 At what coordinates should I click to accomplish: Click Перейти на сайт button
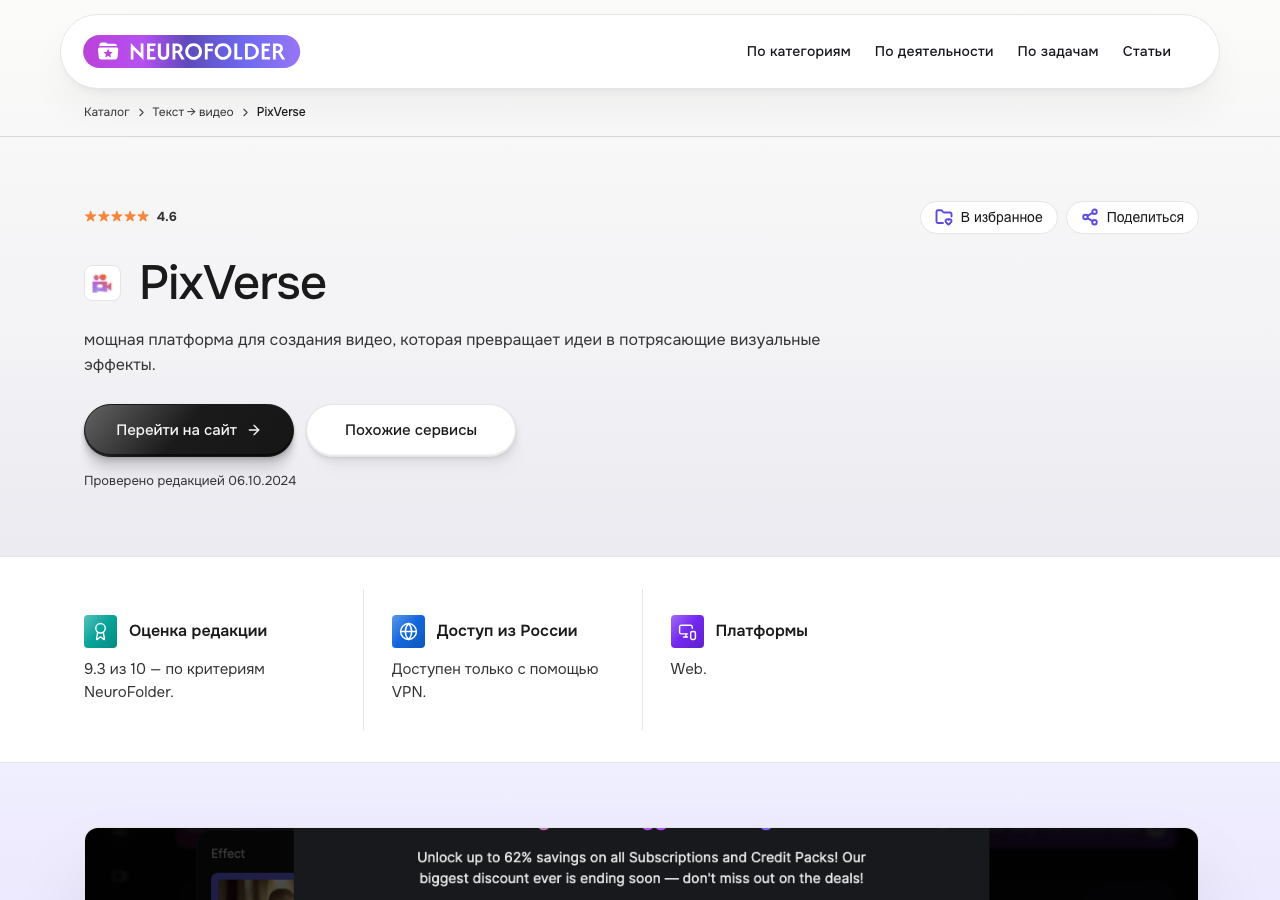pyautogui.click(x=189, y=430)
